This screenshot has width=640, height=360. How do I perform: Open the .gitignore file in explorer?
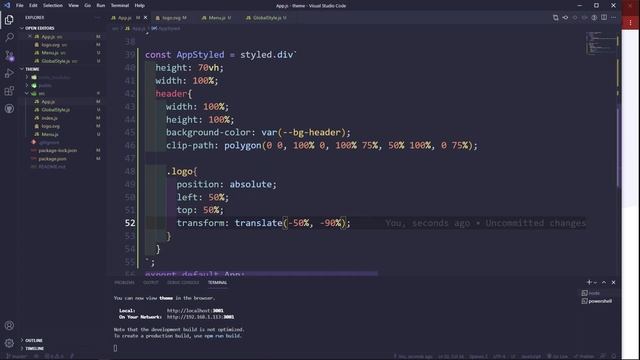click(x=49, y=142)
